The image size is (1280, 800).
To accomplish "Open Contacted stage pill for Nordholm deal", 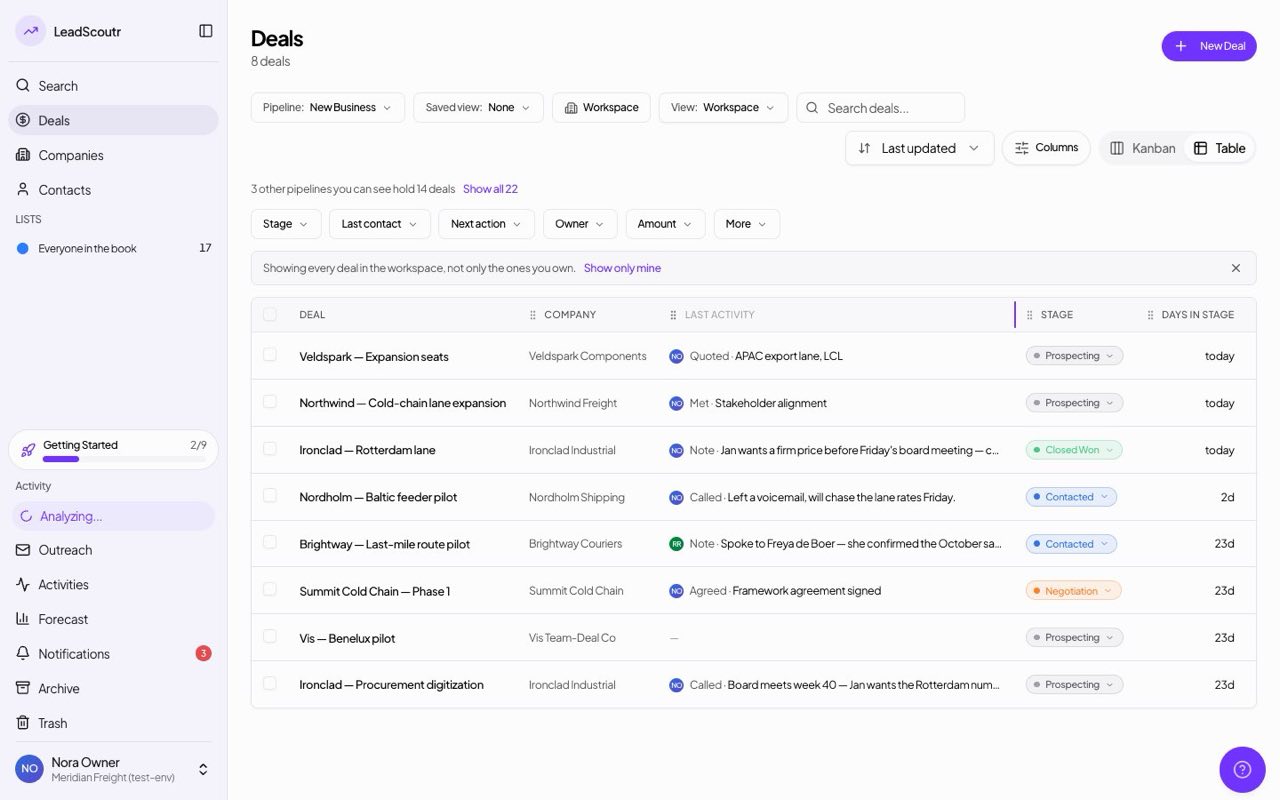I will (x=1071, y=497).
